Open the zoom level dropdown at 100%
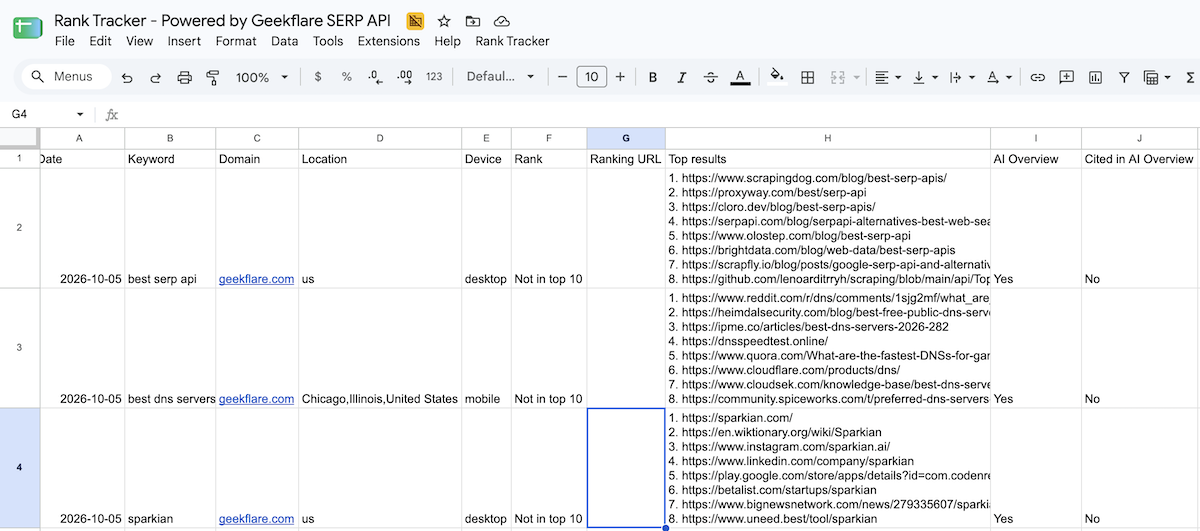 point(261,77)
